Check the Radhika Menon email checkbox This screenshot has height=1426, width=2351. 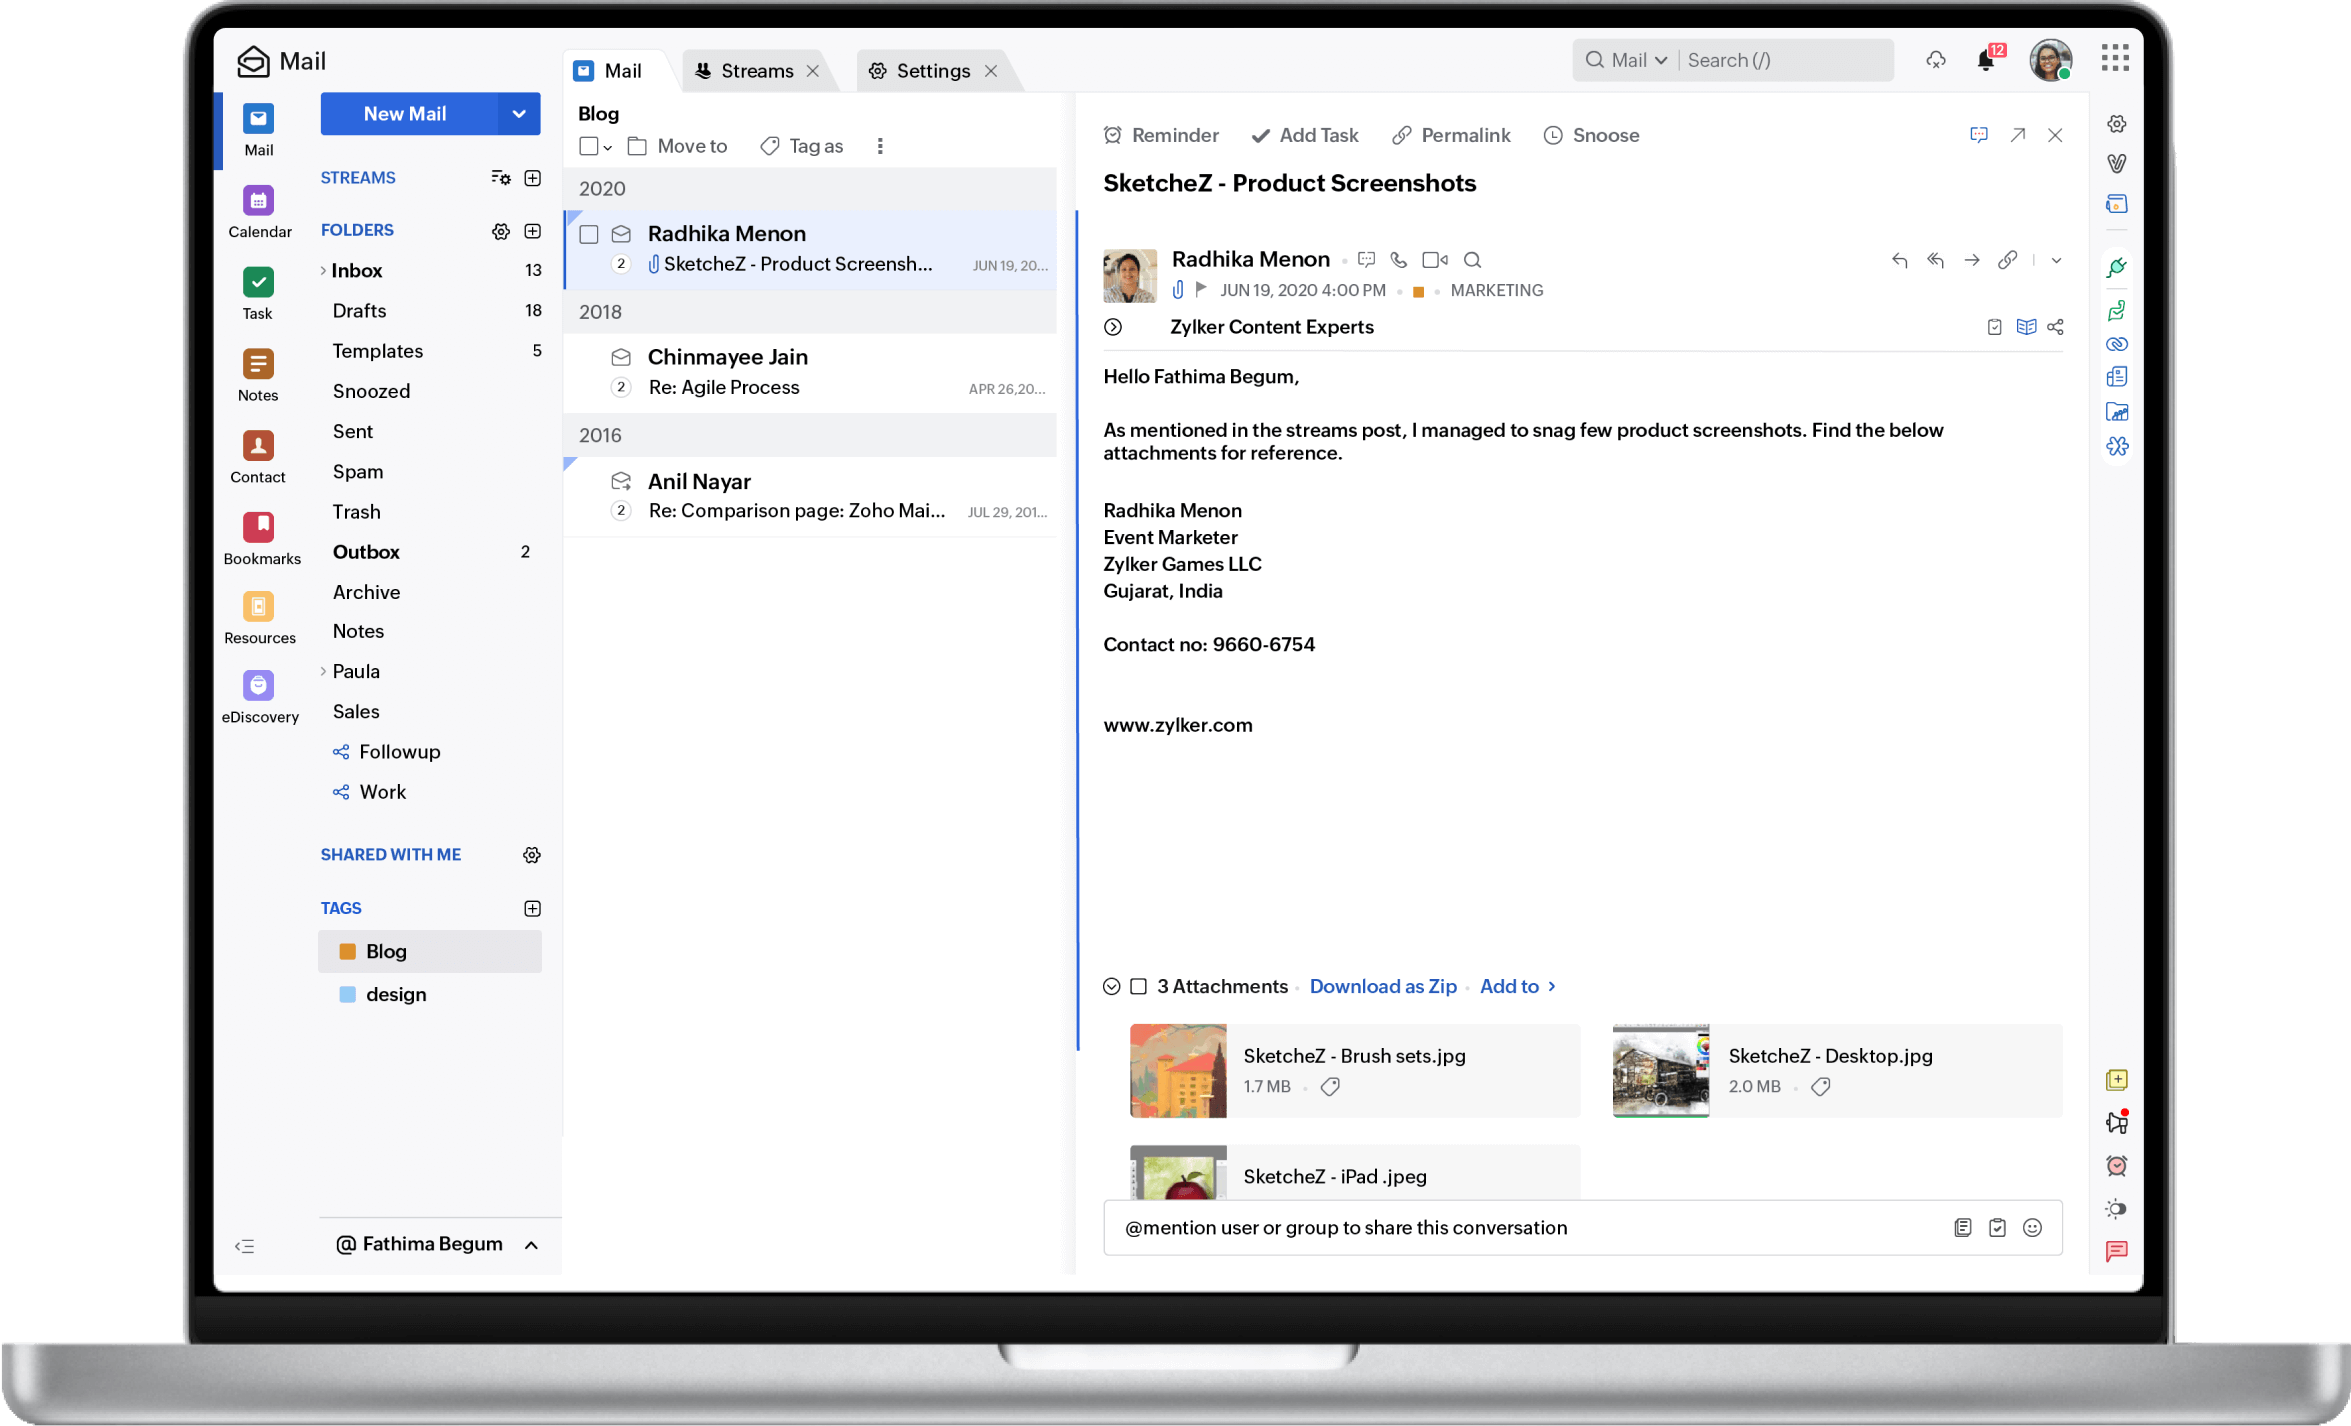pyautogui.click(x=589, y=234)
